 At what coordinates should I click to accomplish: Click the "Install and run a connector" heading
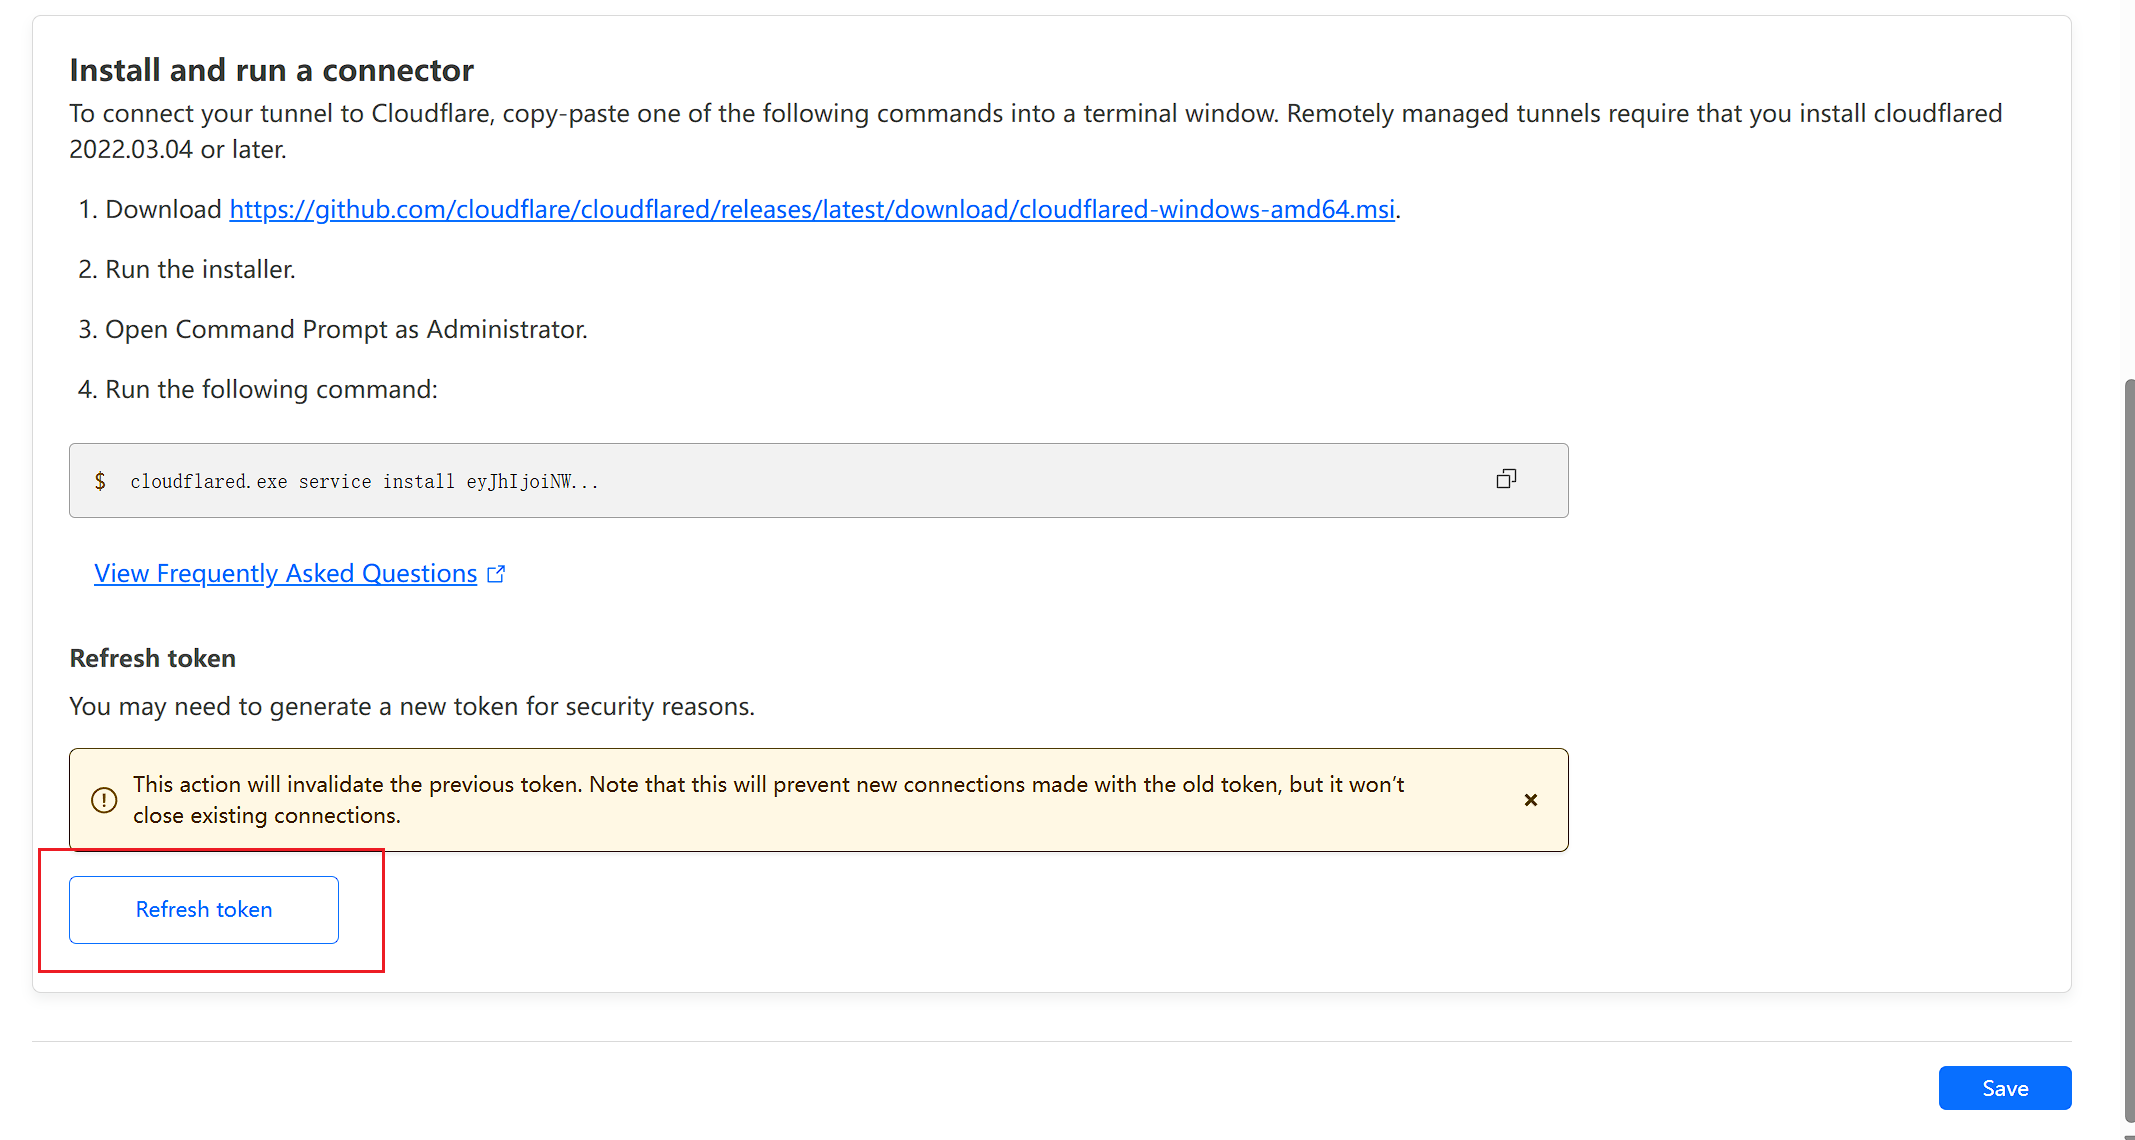coord(271,70)
